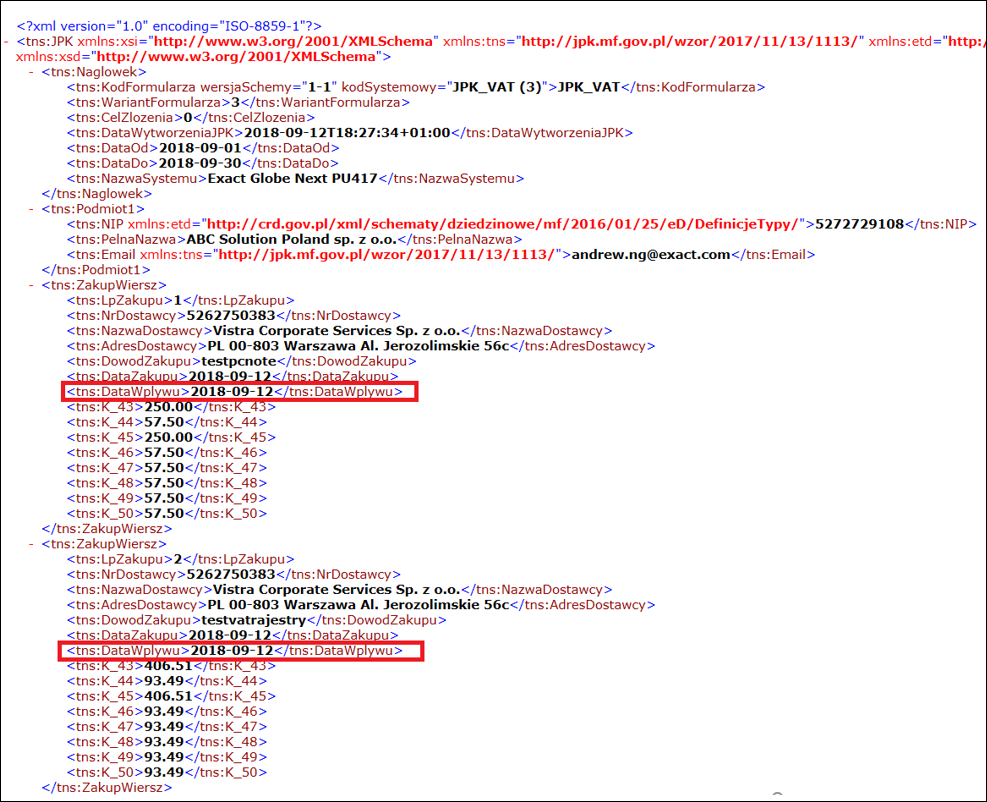Click the andrew.ng@exact.com email value

tap(650, 255)
